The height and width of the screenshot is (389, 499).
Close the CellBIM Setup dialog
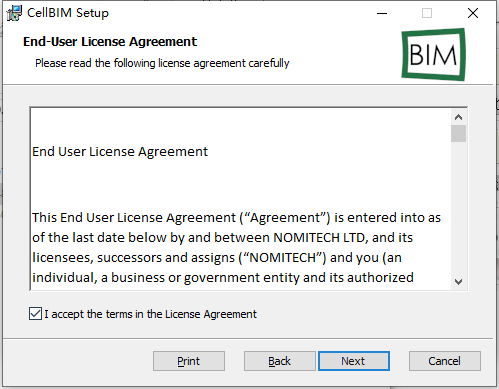473,13
